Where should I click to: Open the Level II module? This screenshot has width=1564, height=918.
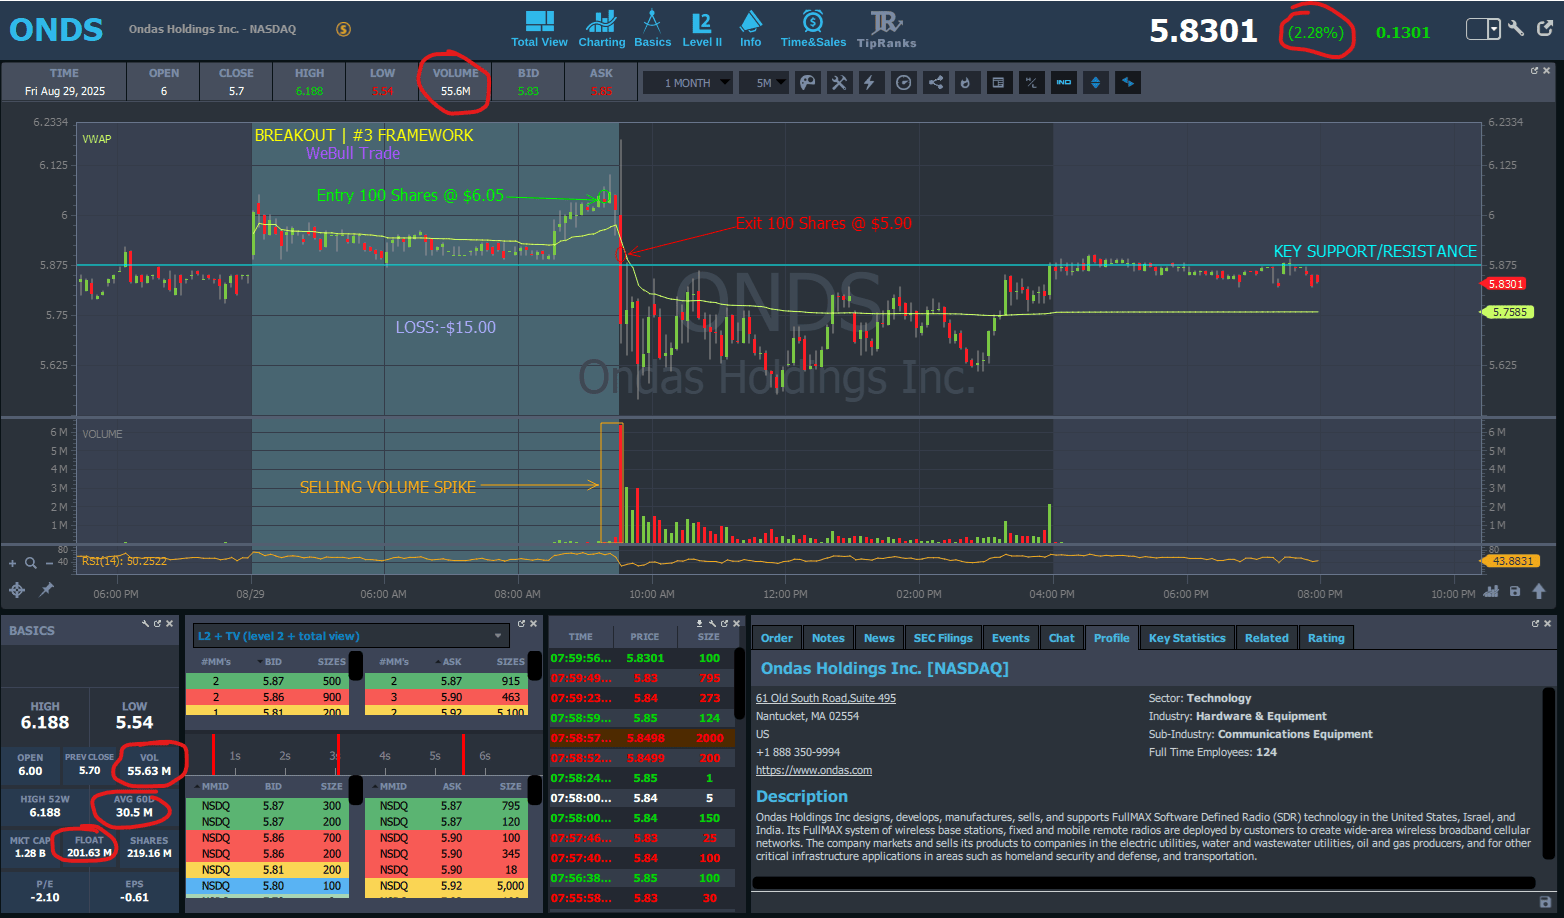click(702, 29)
